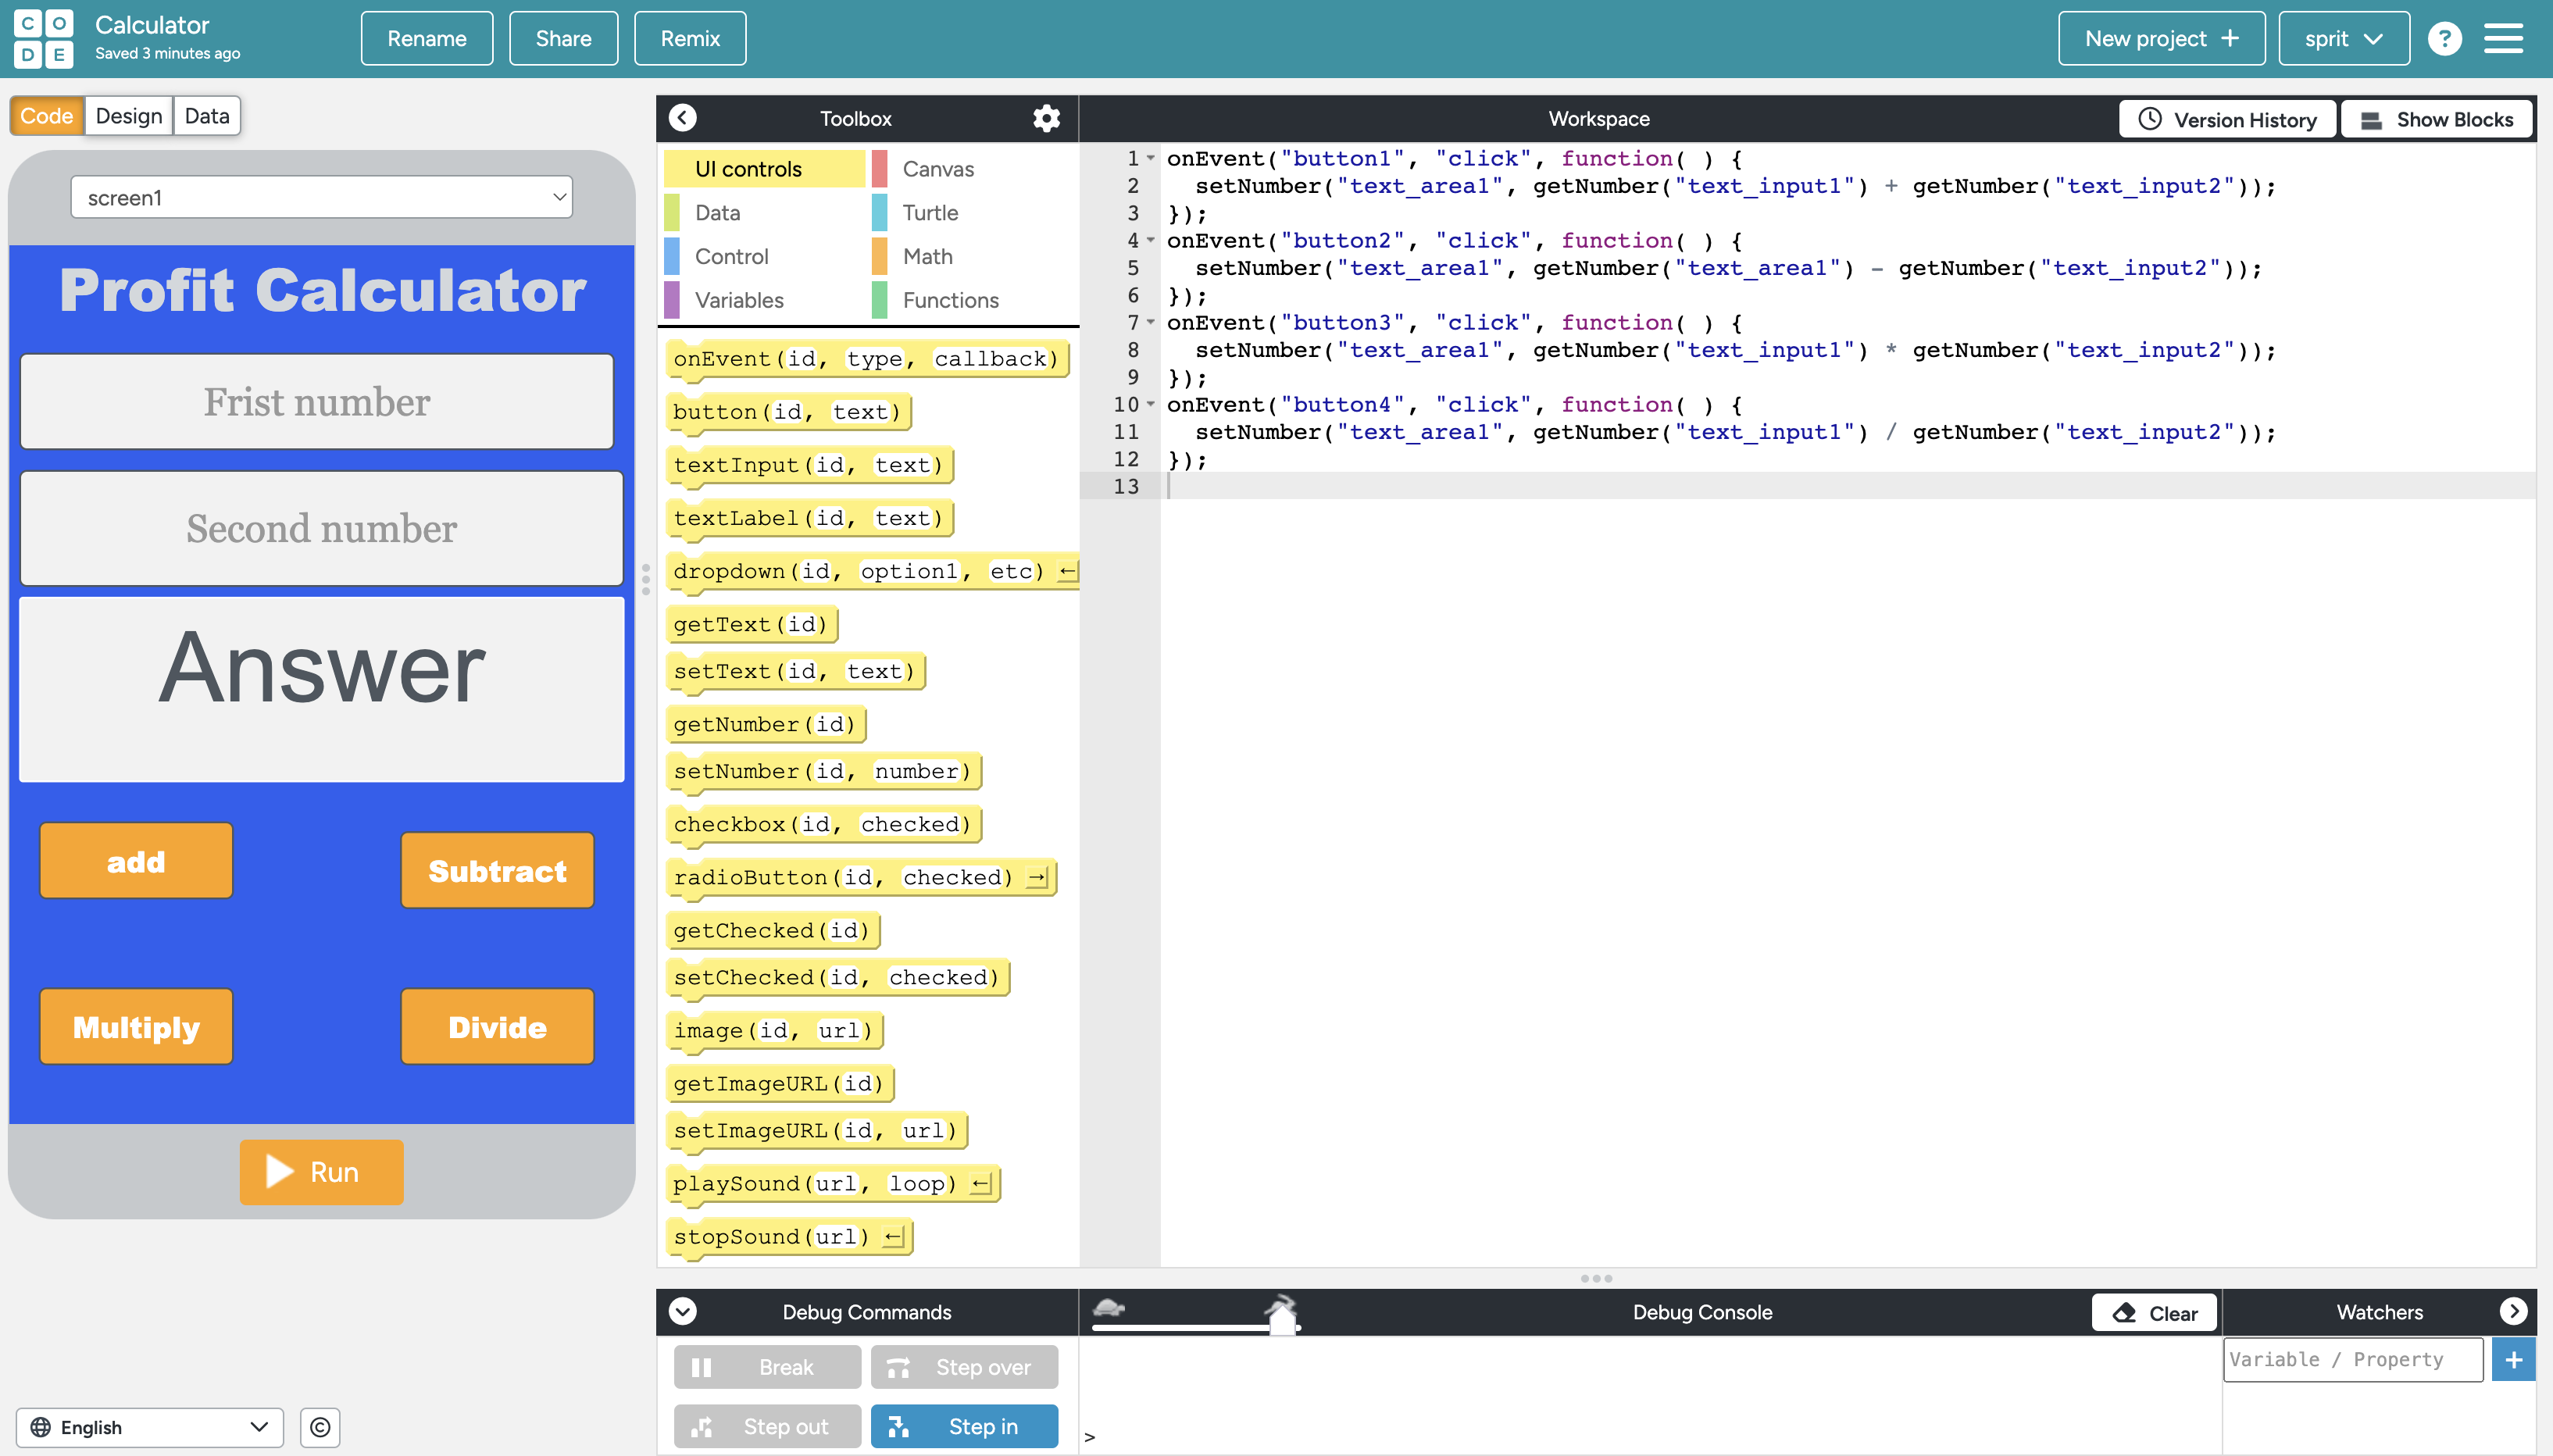This screenshot has height=1456, width=2553.
Task: Click the copyright icon
Action: [320, 1427]
